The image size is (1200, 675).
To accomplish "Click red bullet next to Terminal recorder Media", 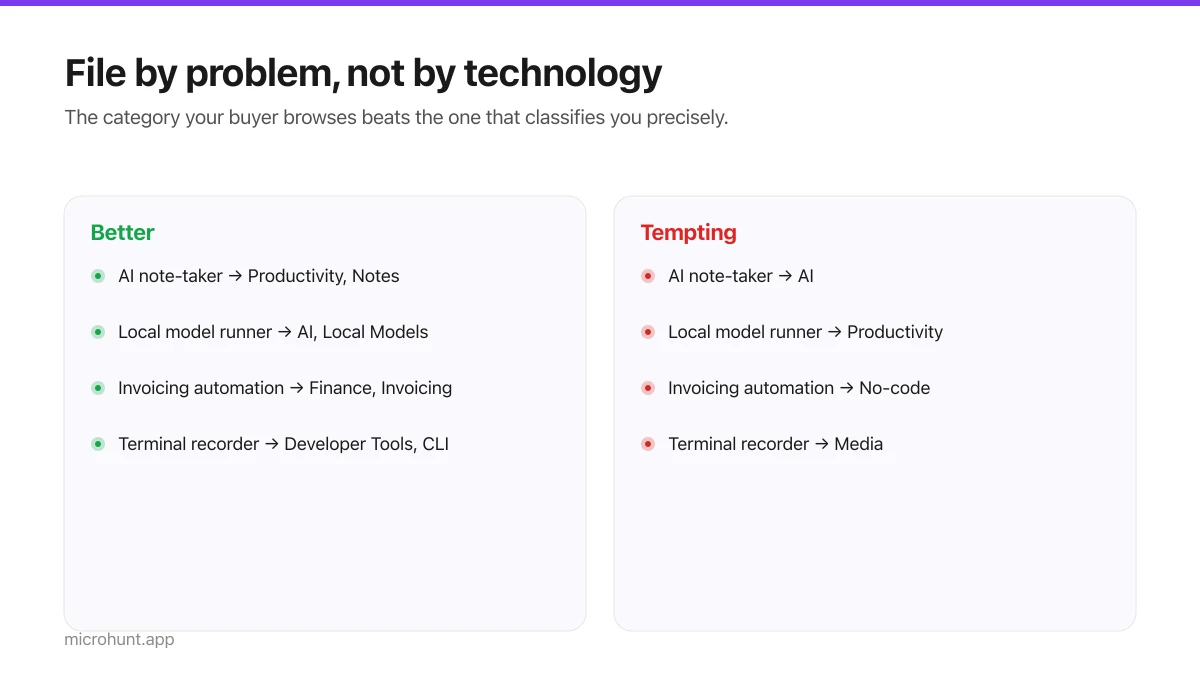I will tap(648, 444).
